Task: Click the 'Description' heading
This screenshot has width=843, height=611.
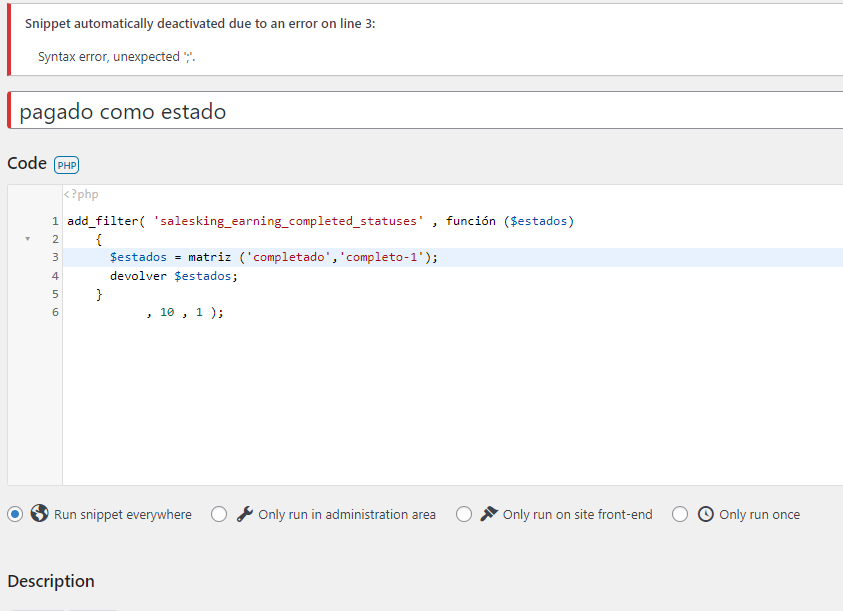Action: coord(51,581)
